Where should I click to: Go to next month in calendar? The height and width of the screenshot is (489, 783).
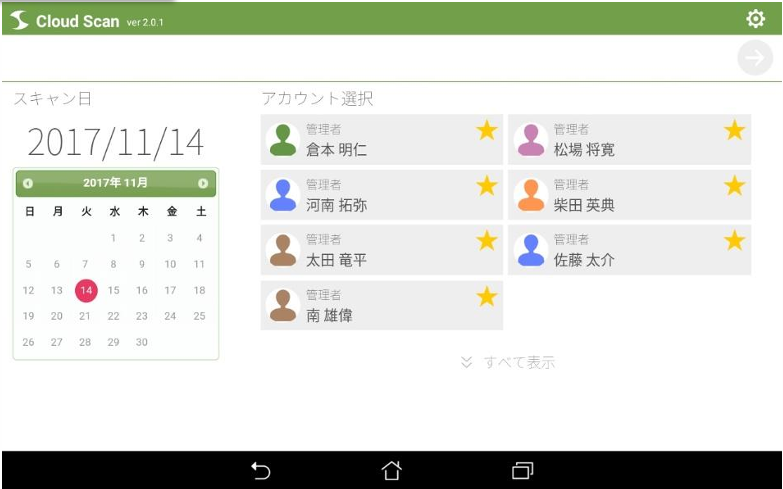203,183
